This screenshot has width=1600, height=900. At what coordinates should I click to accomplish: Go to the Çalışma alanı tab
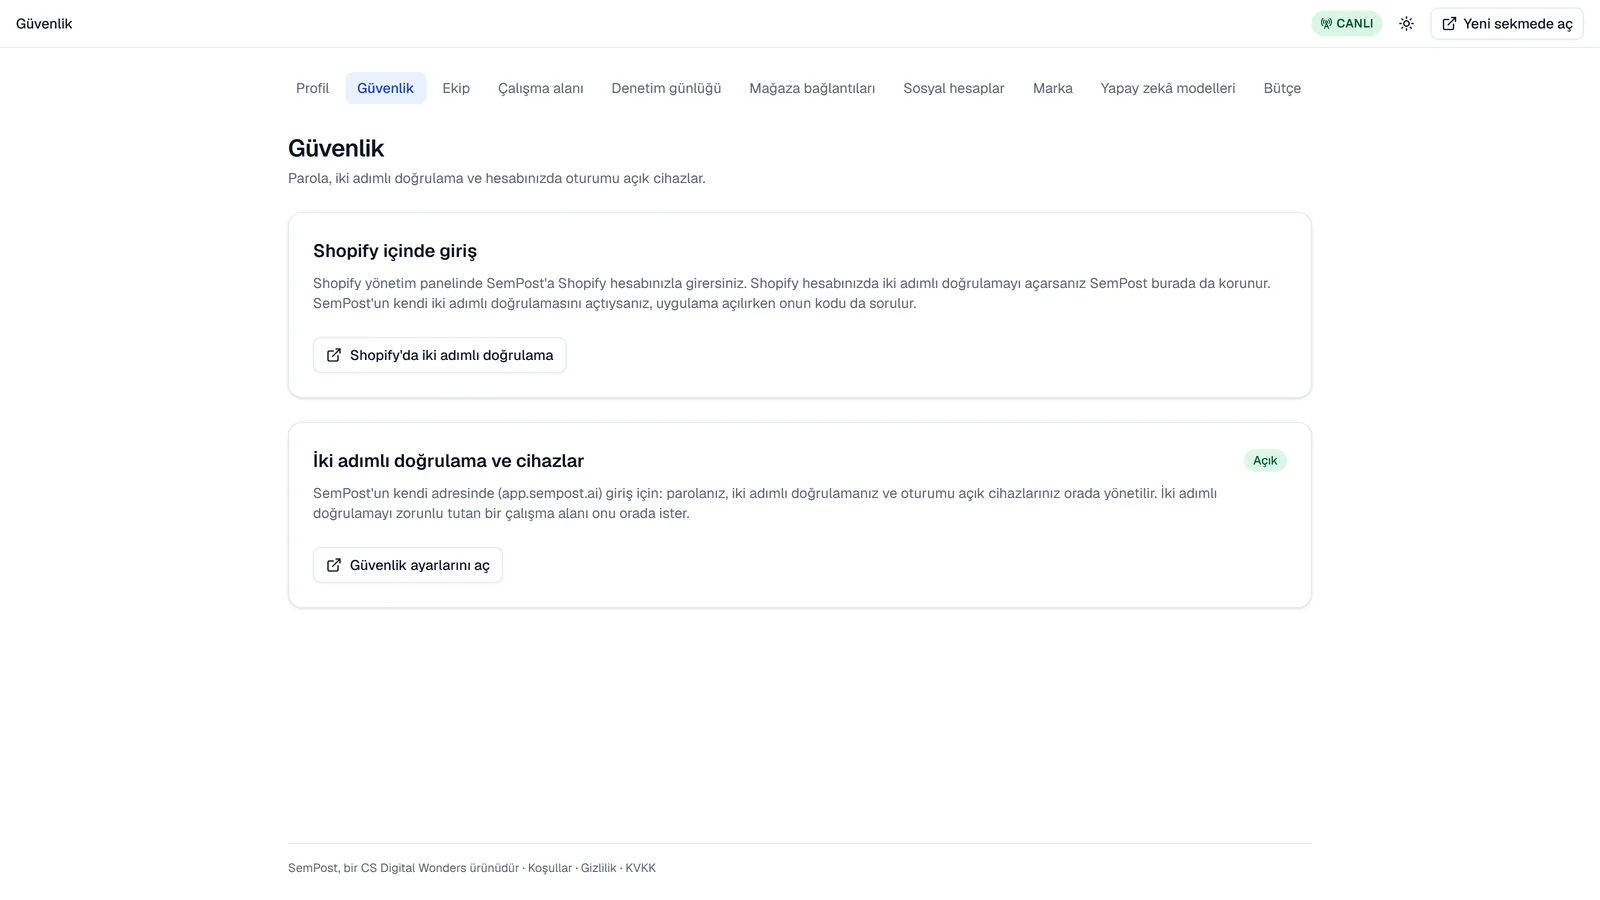click(541, 88)
